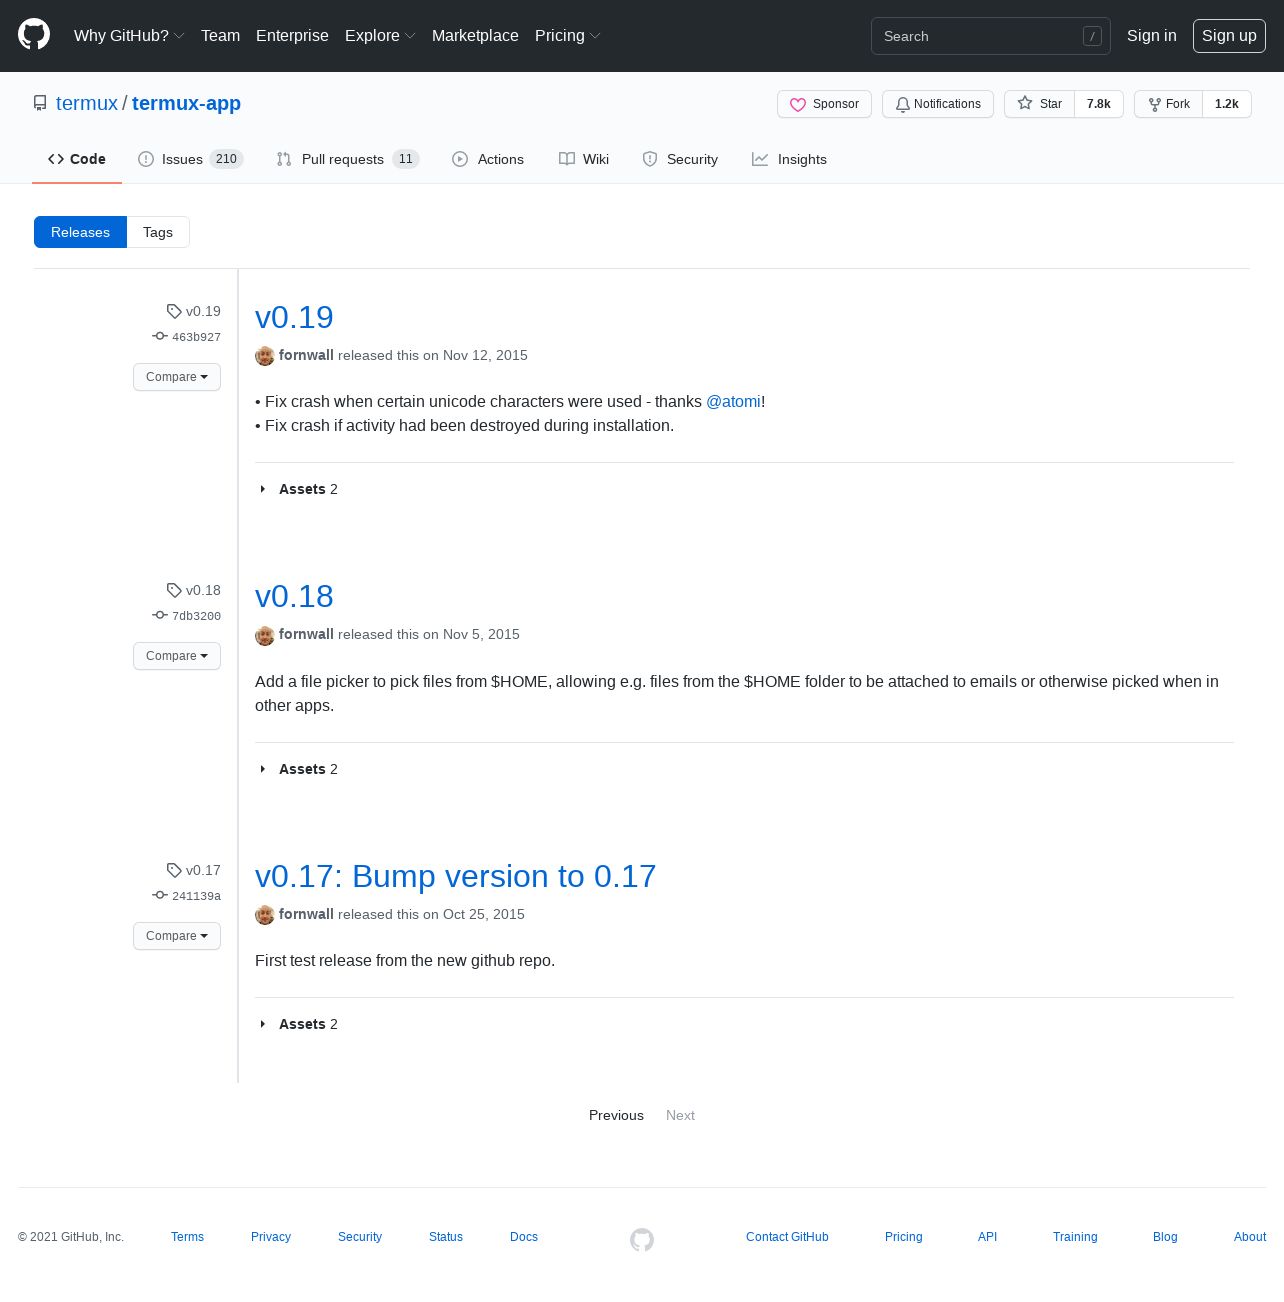The image size is (1284, 1302).
Task: Open the 1.2k forks count
Action: point(1227,104)
